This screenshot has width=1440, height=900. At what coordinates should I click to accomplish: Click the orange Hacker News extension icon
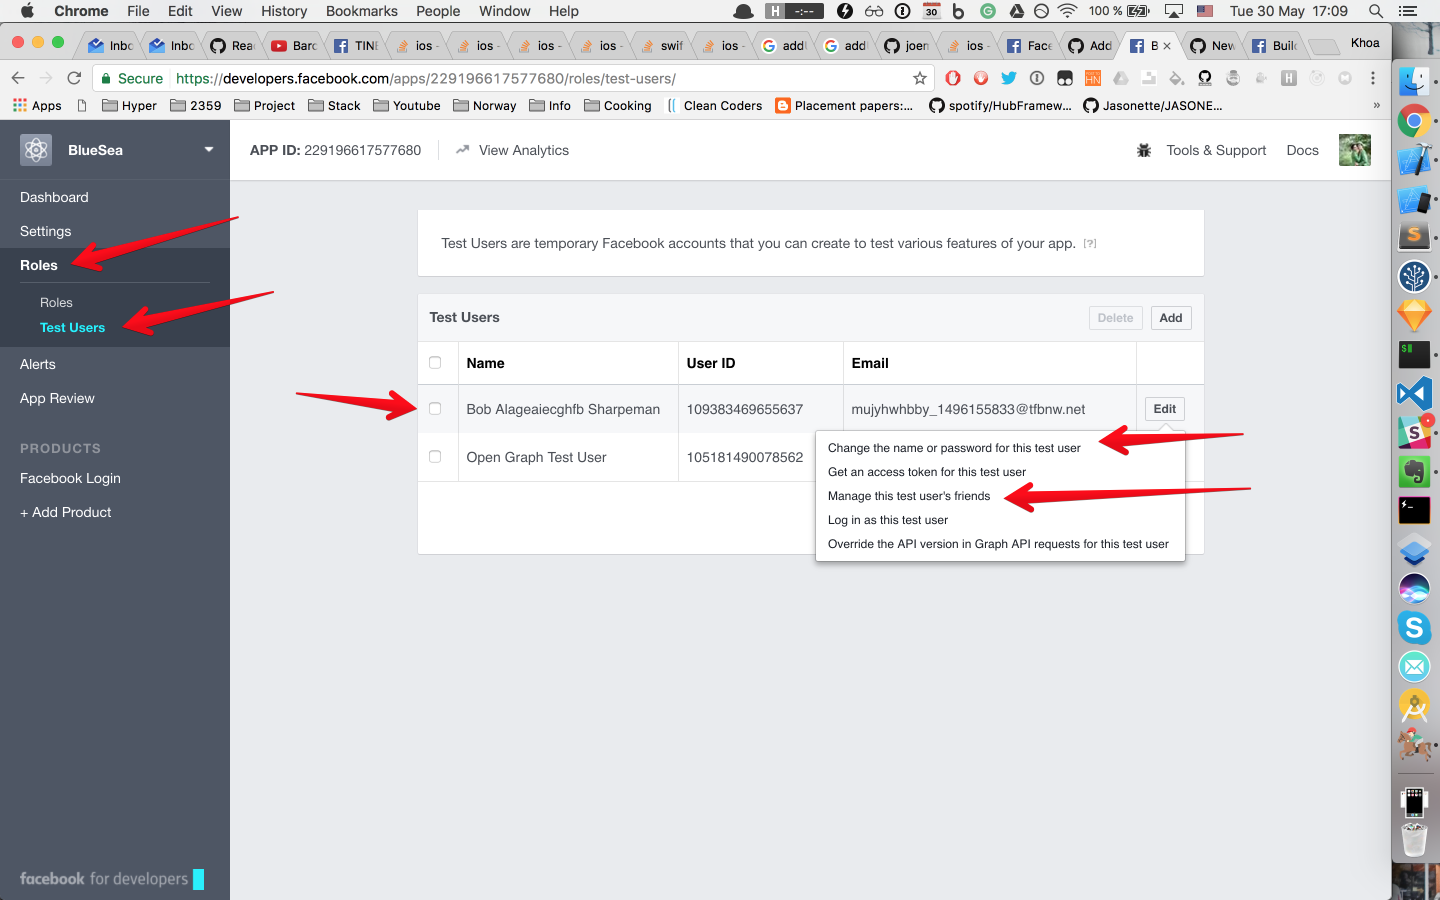point(1093,78)
